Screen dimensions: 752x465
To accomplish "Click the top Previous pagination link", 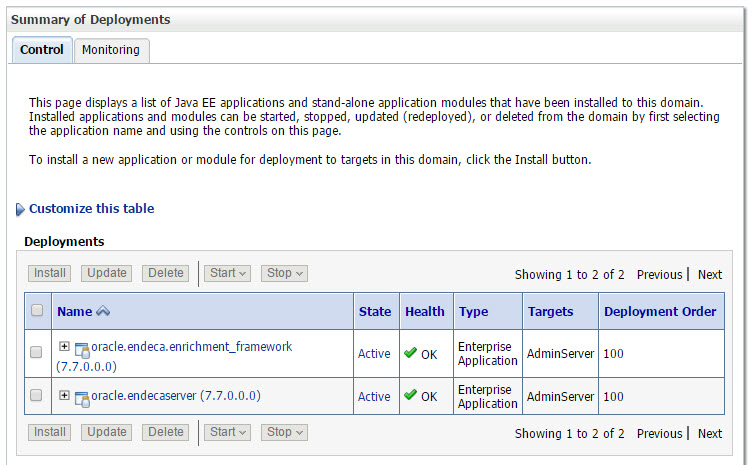I will 659,275.
